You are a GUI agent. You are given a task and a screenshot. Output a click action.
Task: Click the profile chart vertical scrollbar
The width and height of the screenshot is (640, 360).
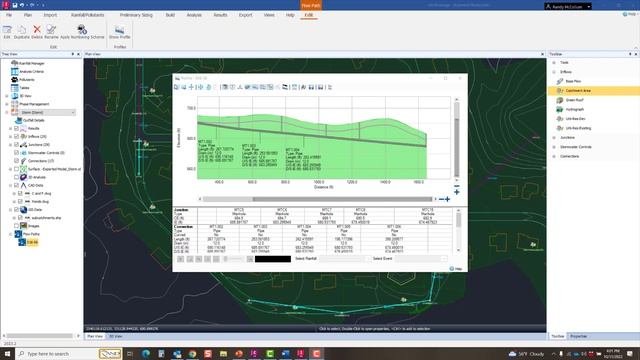click(456, 140)
